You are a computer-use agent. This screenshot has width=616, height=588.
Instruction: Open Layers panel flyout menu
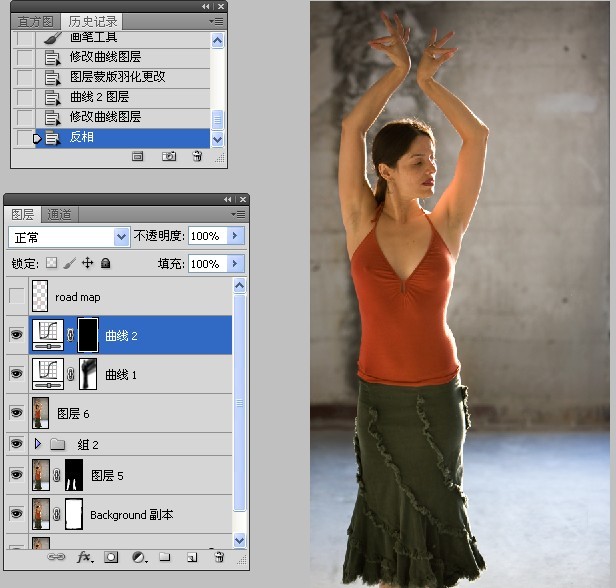tap(238, 214)
